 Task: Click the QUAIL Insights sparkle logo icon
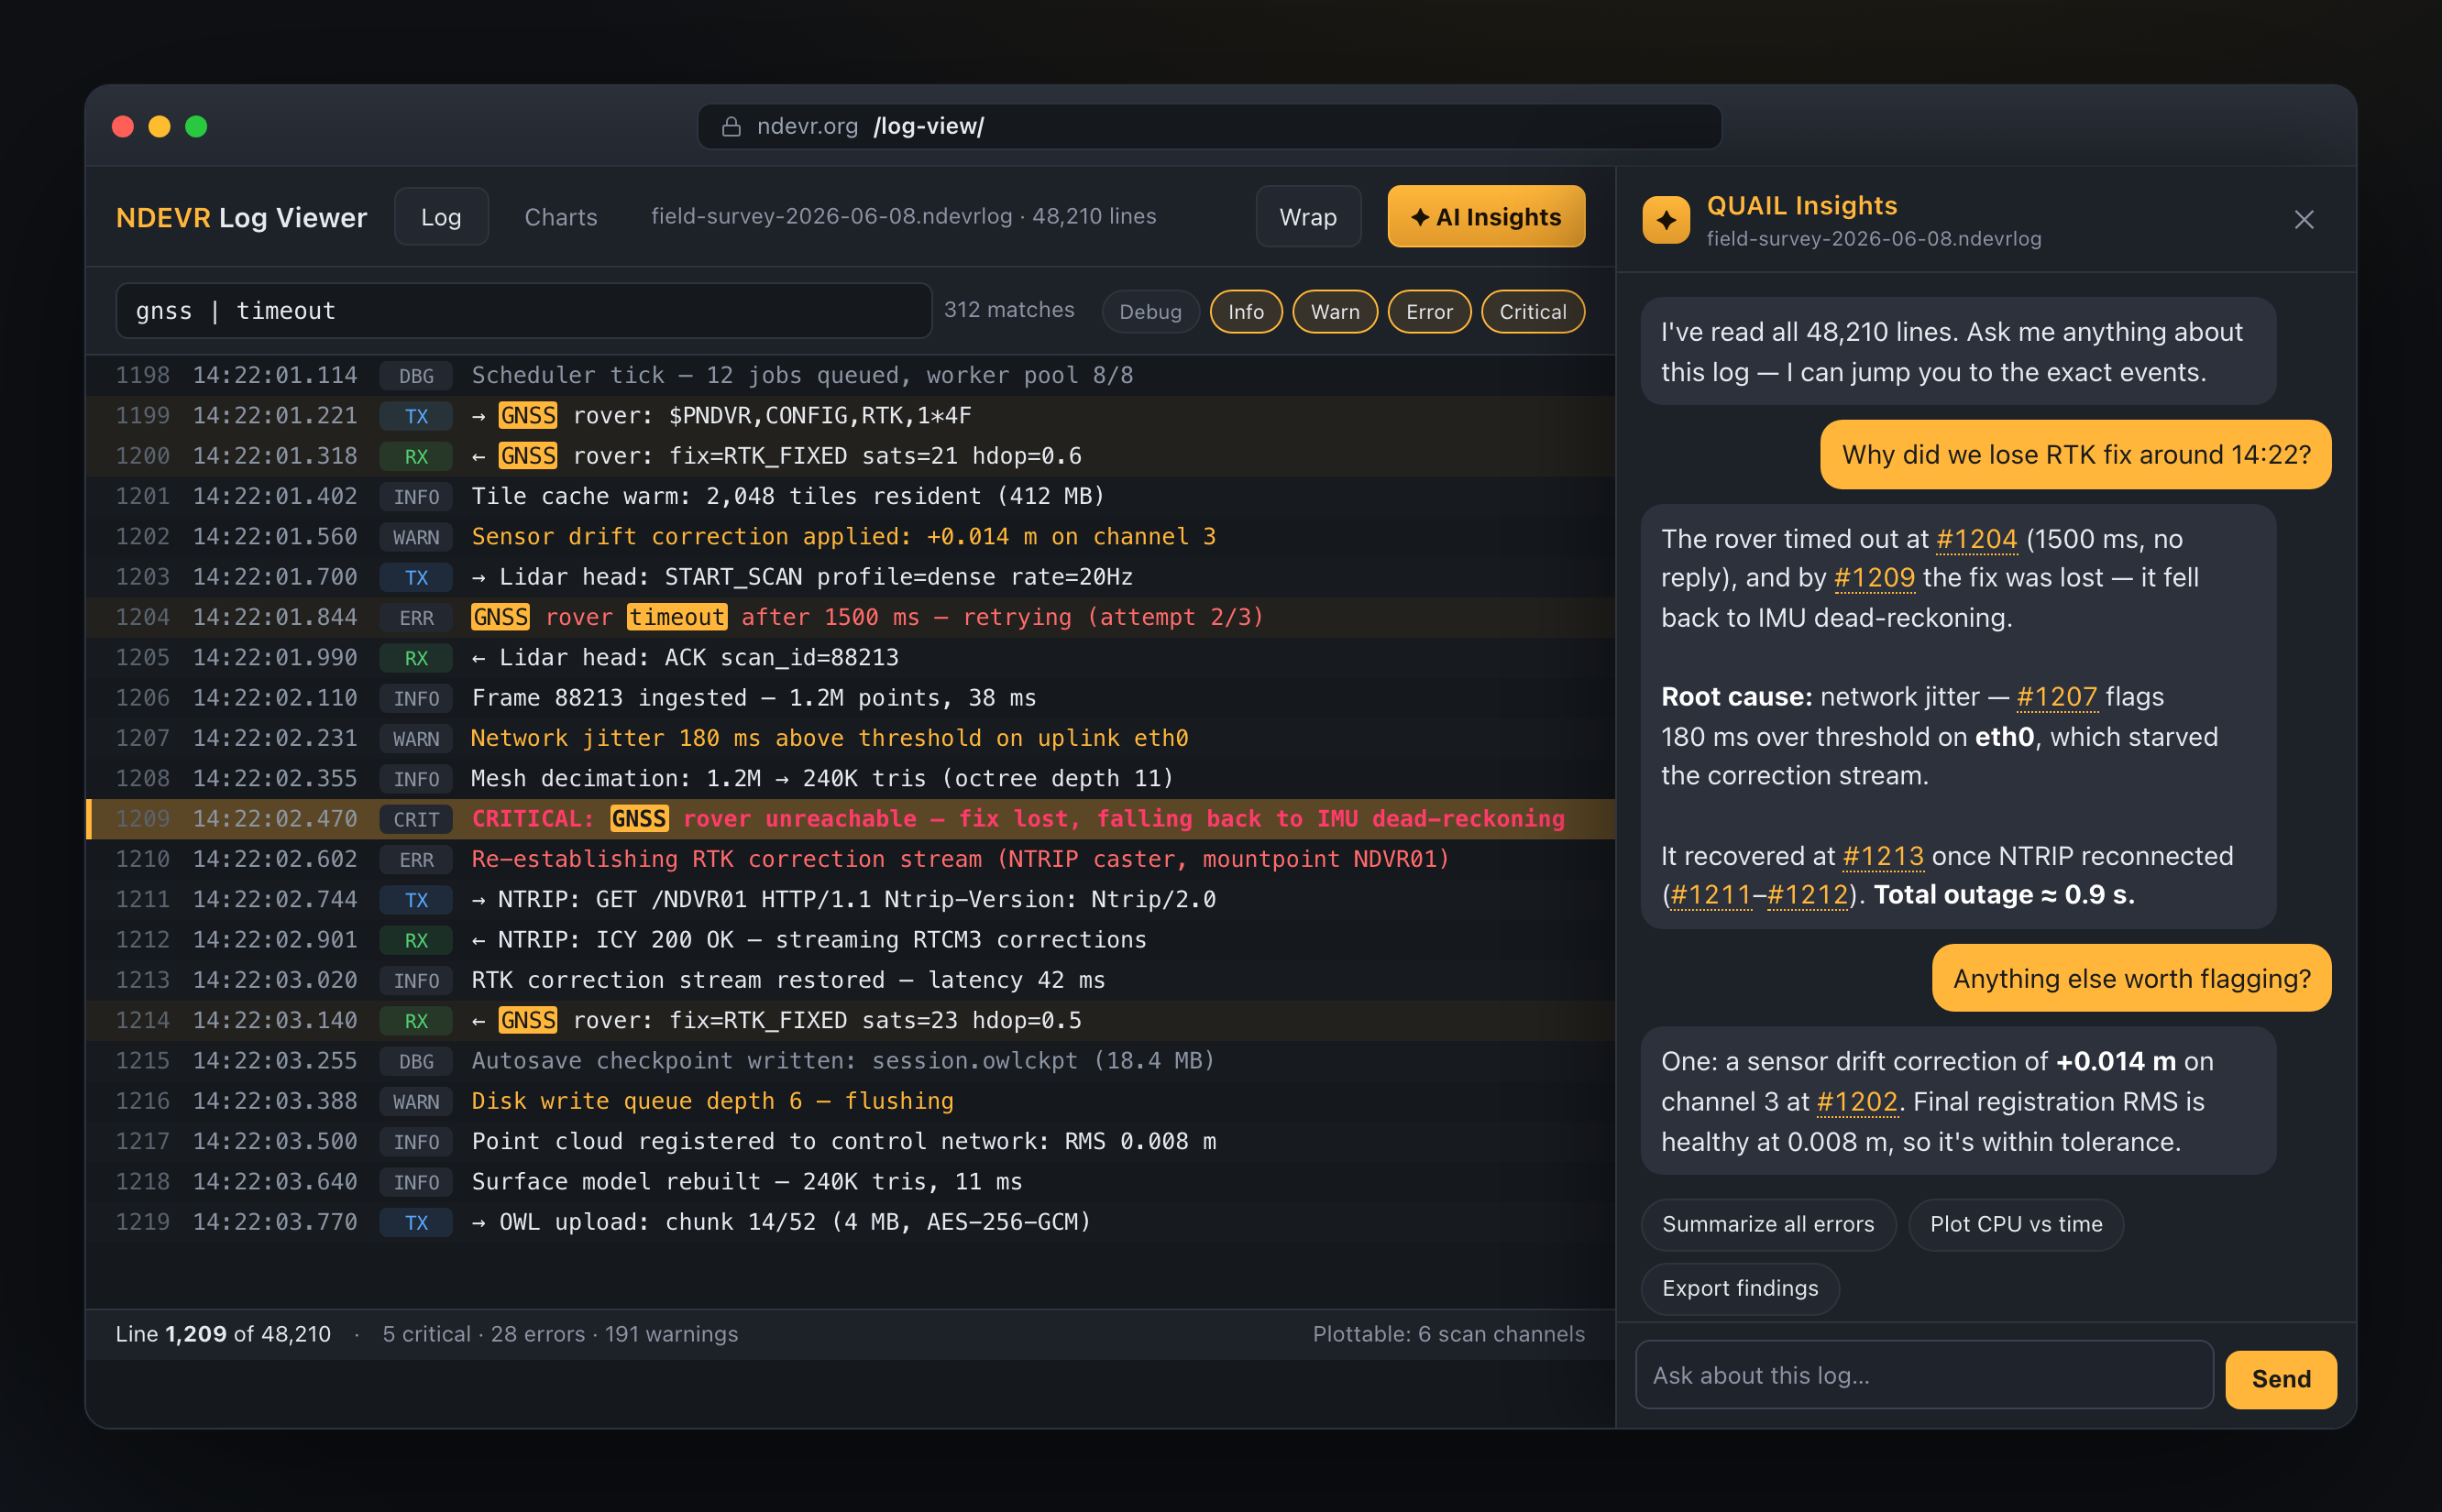(x=1666, y=220)
